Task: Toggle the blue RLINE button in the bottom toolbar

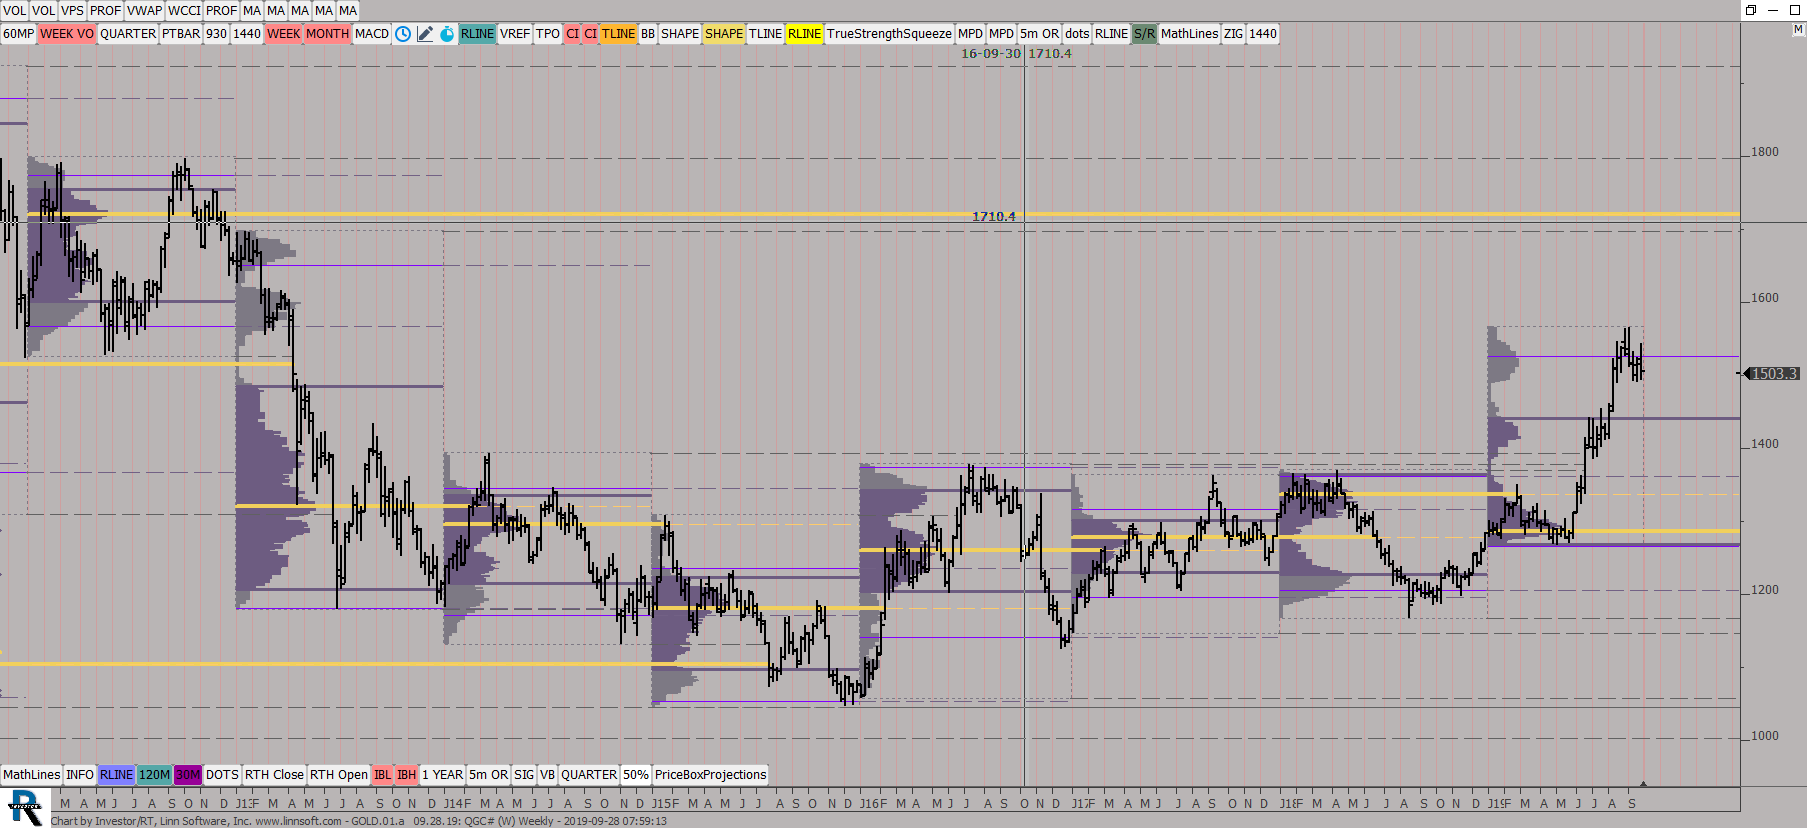Action: (116, 775)
